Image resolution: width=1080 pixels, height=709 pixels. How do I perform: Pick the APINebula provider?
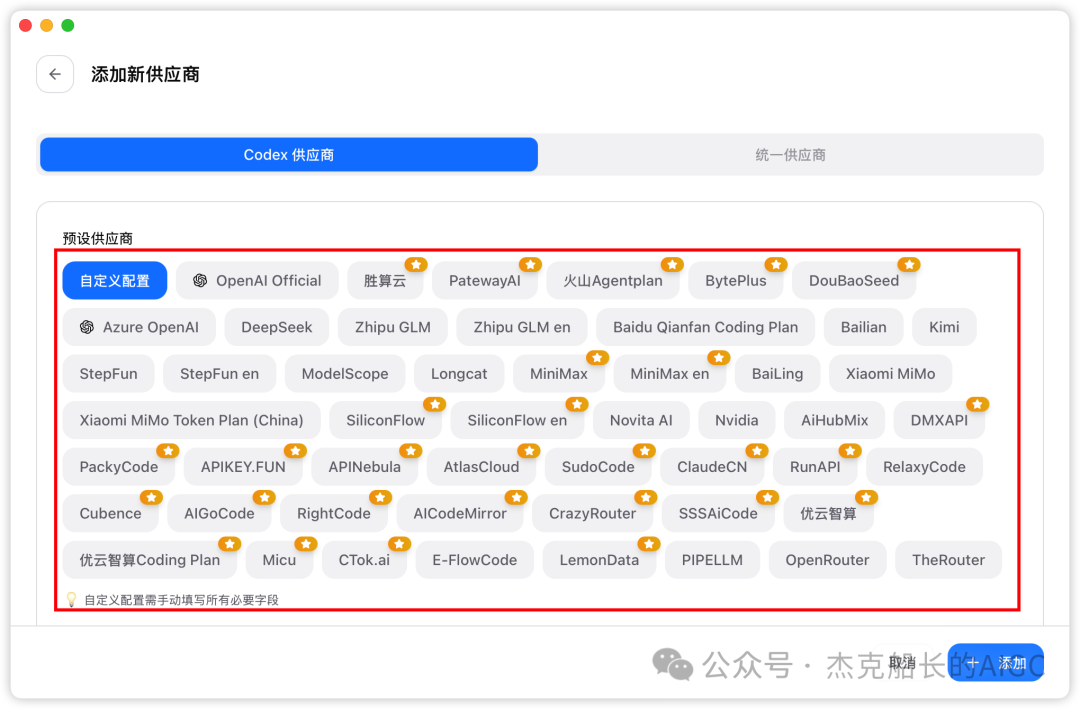[x=364, y=467]
